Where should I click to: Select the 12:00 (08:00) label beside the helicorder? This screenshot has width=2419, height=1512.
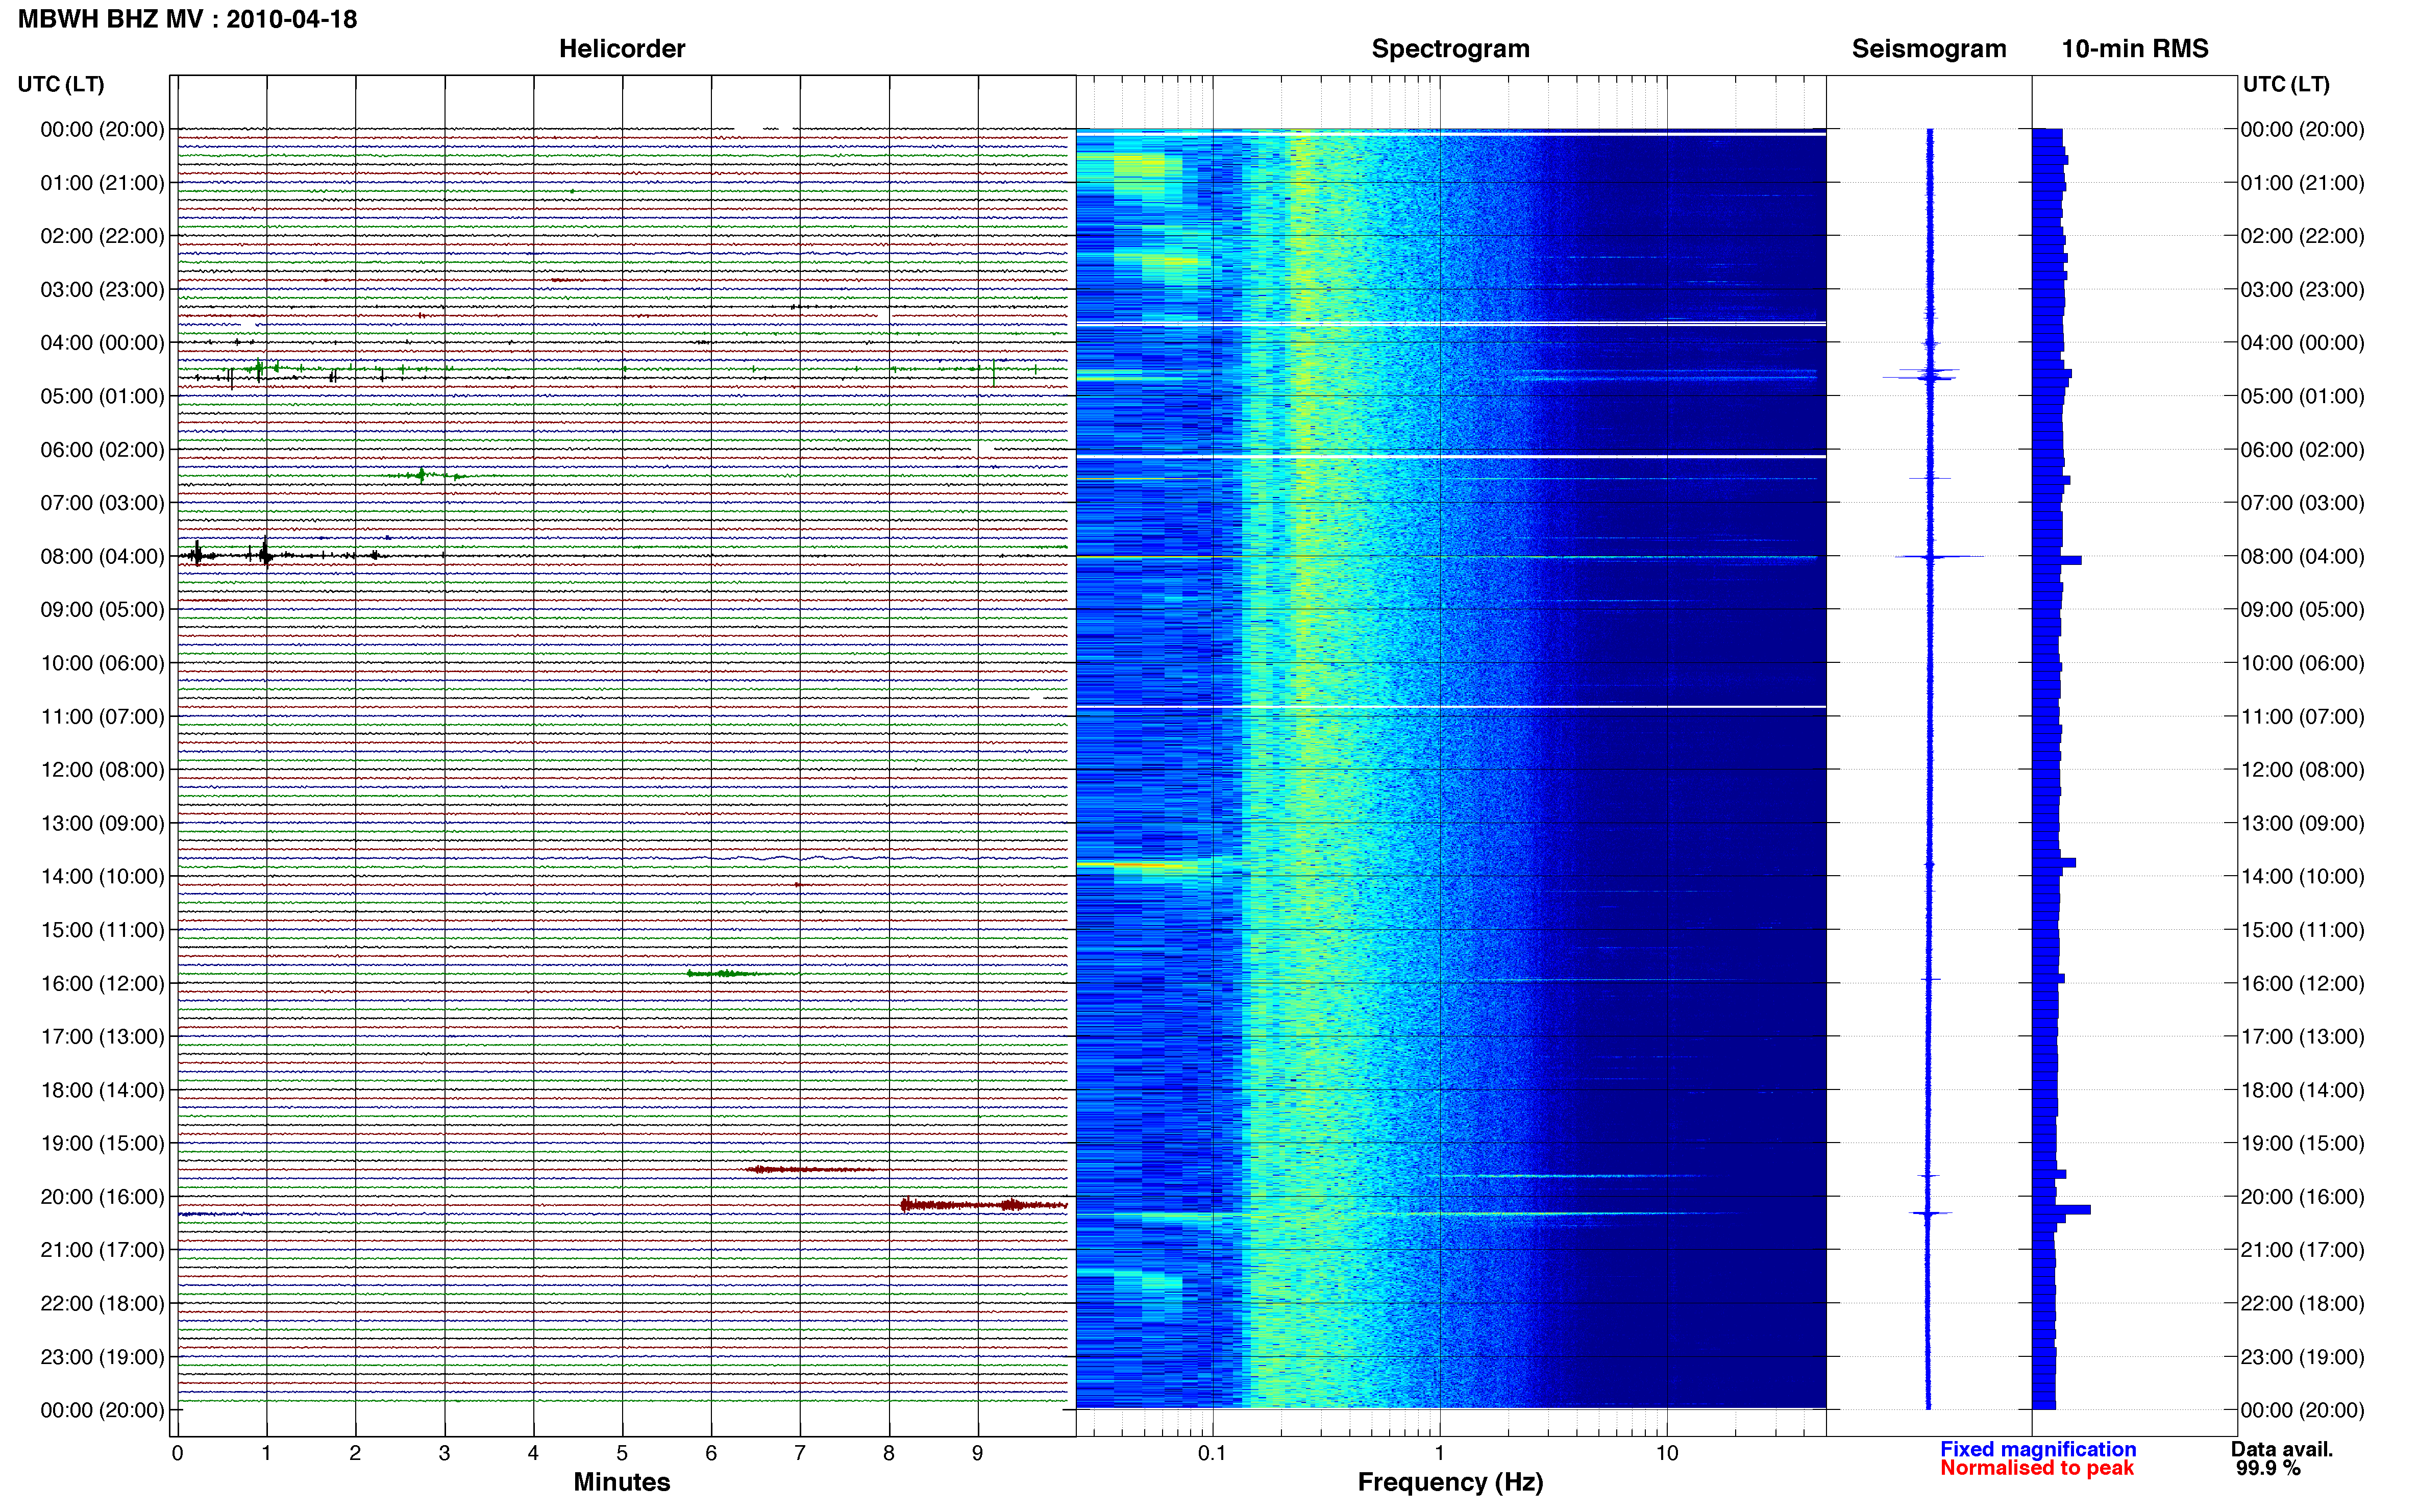click(102, 770)
